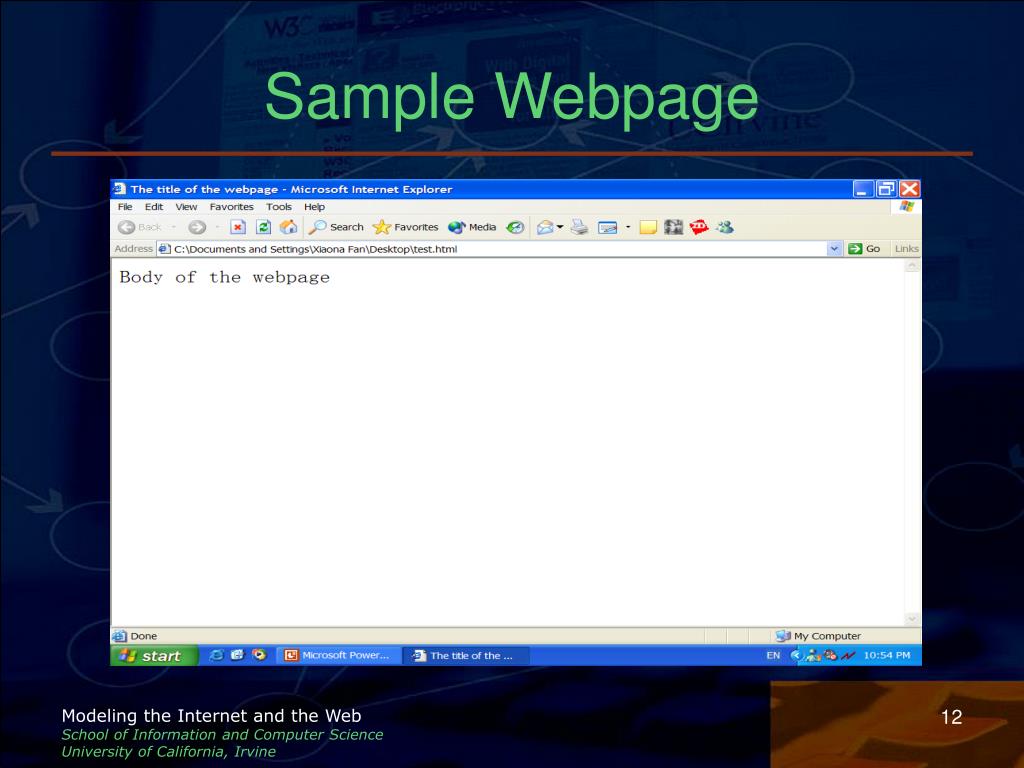Click the red ZD toolbar icon

[699, 227]
